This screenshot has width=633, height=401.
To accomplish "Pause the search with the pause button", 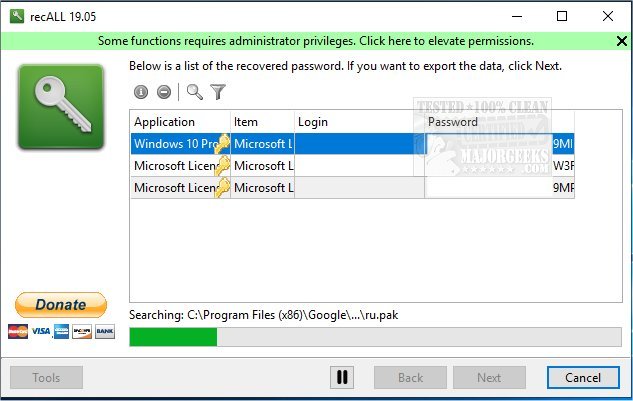I will tap(342, 378).
